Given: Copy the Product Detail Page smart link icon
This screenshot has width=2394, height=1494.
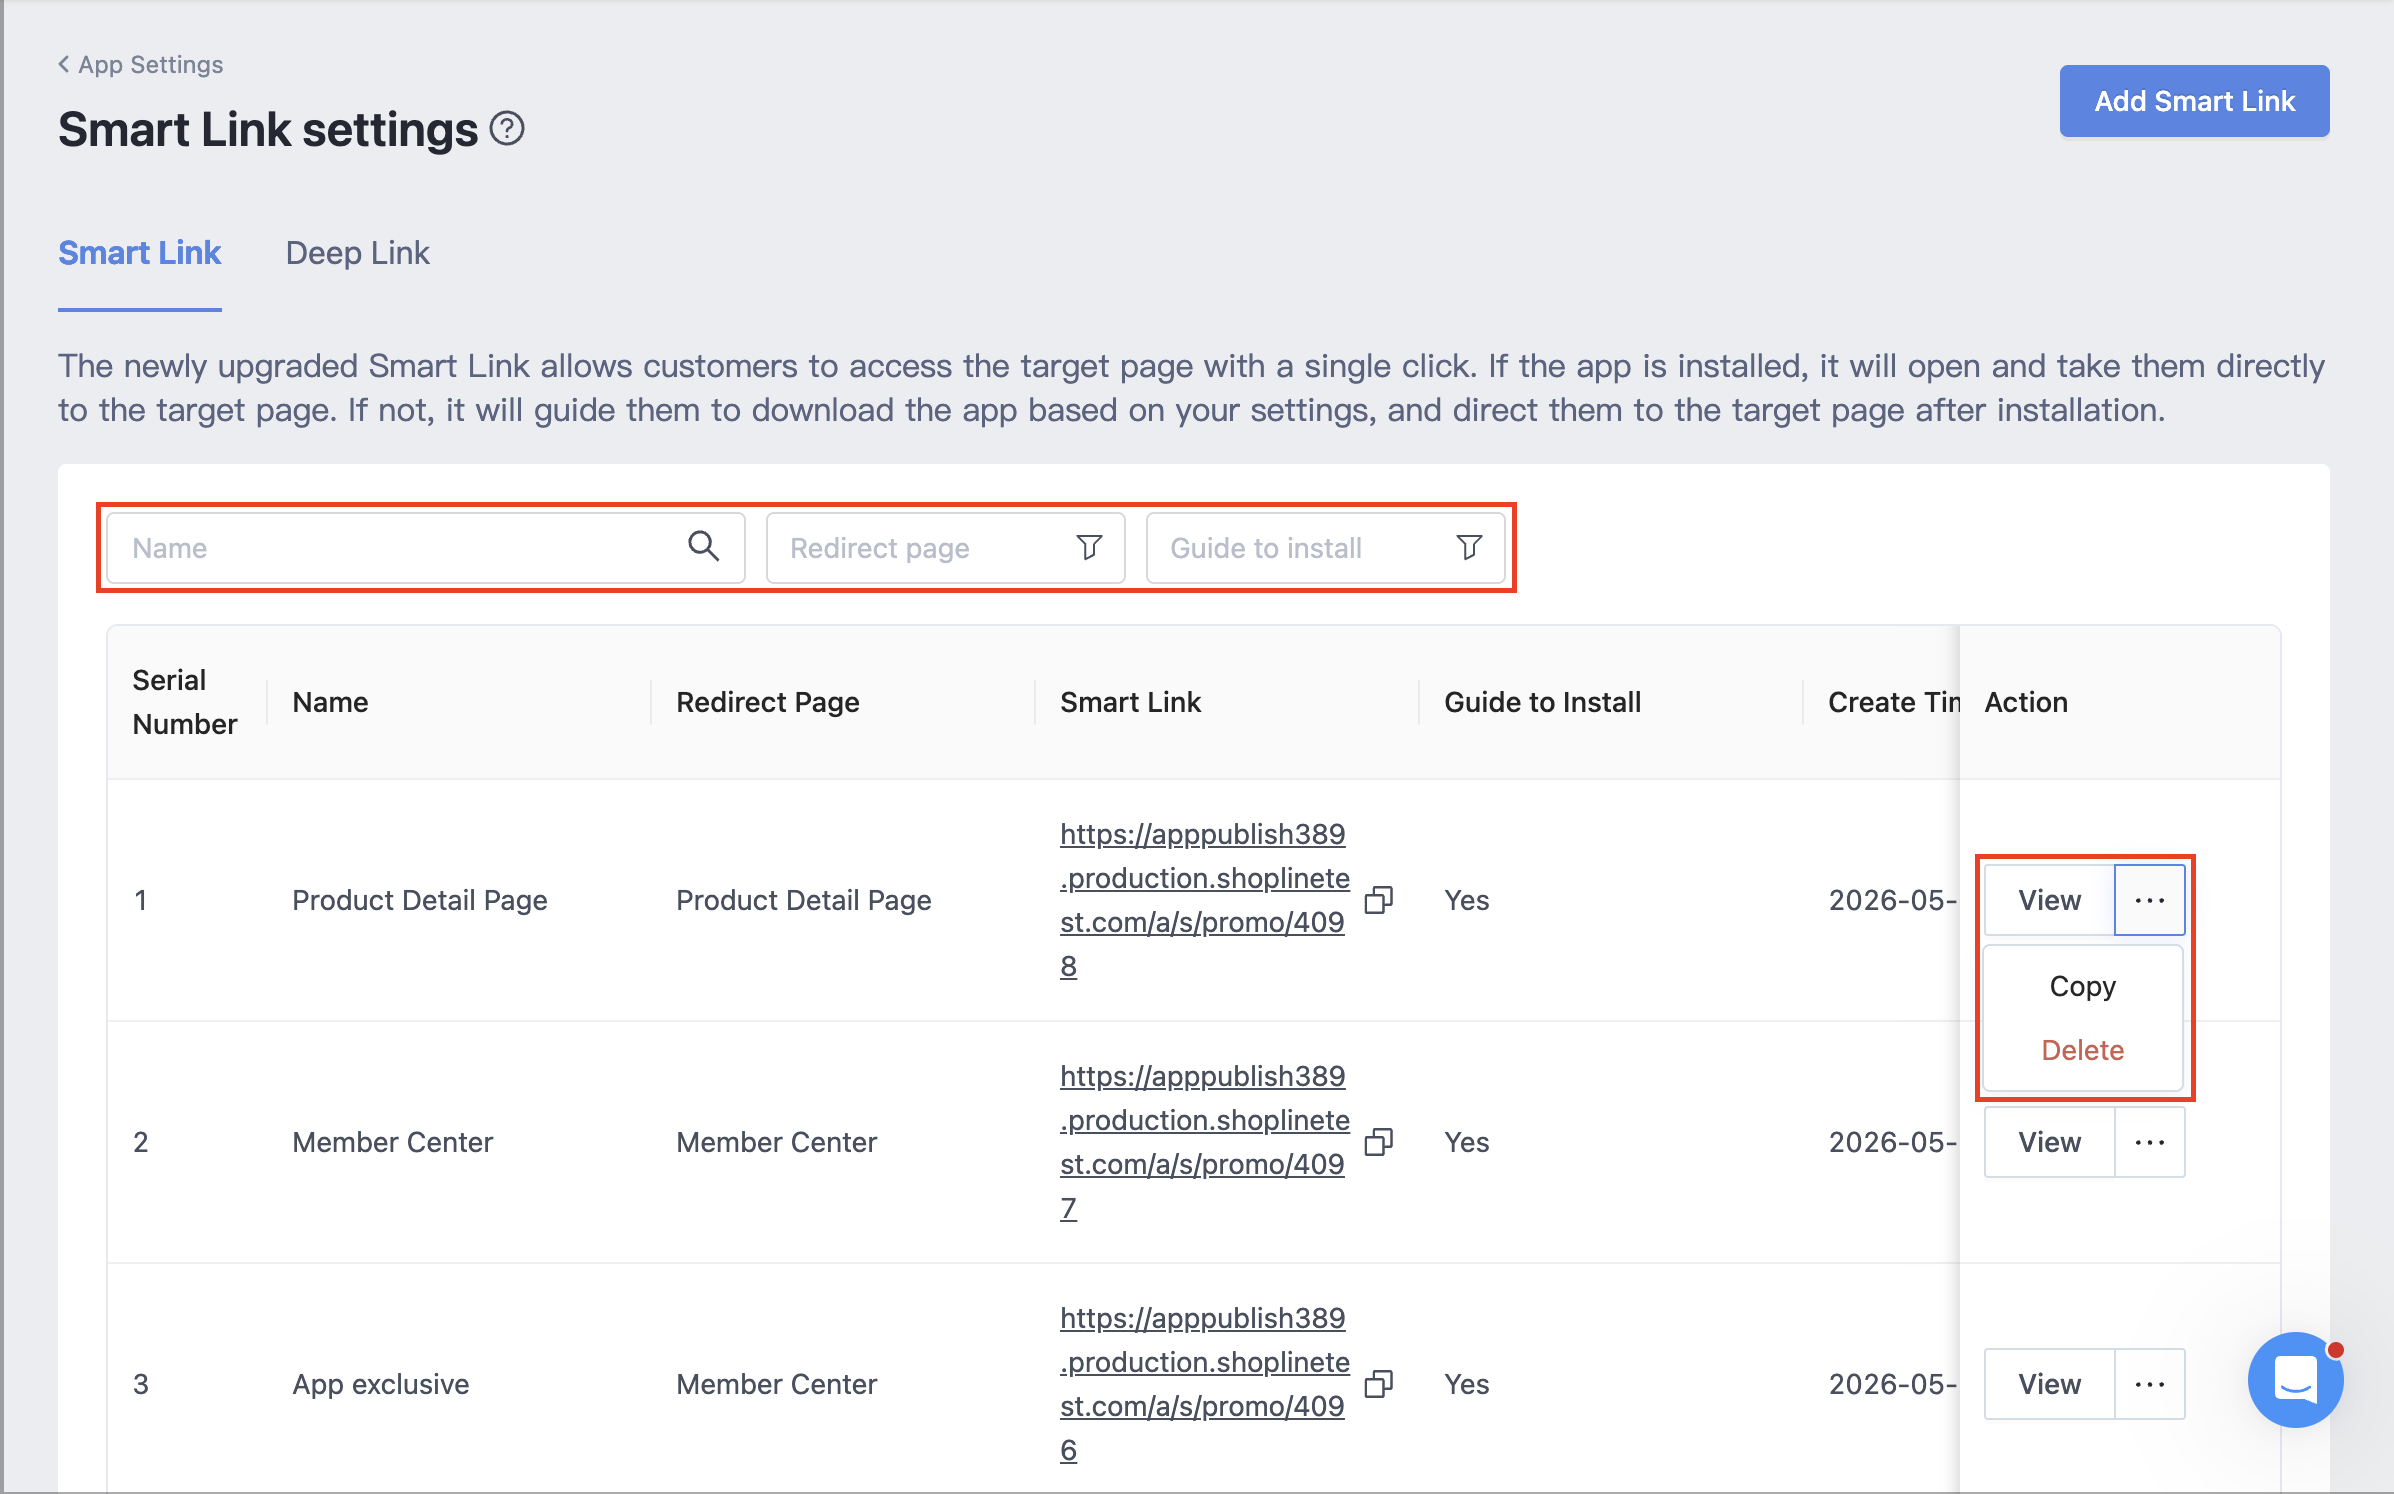Looking at the screenshot, I should [1379, 900].
